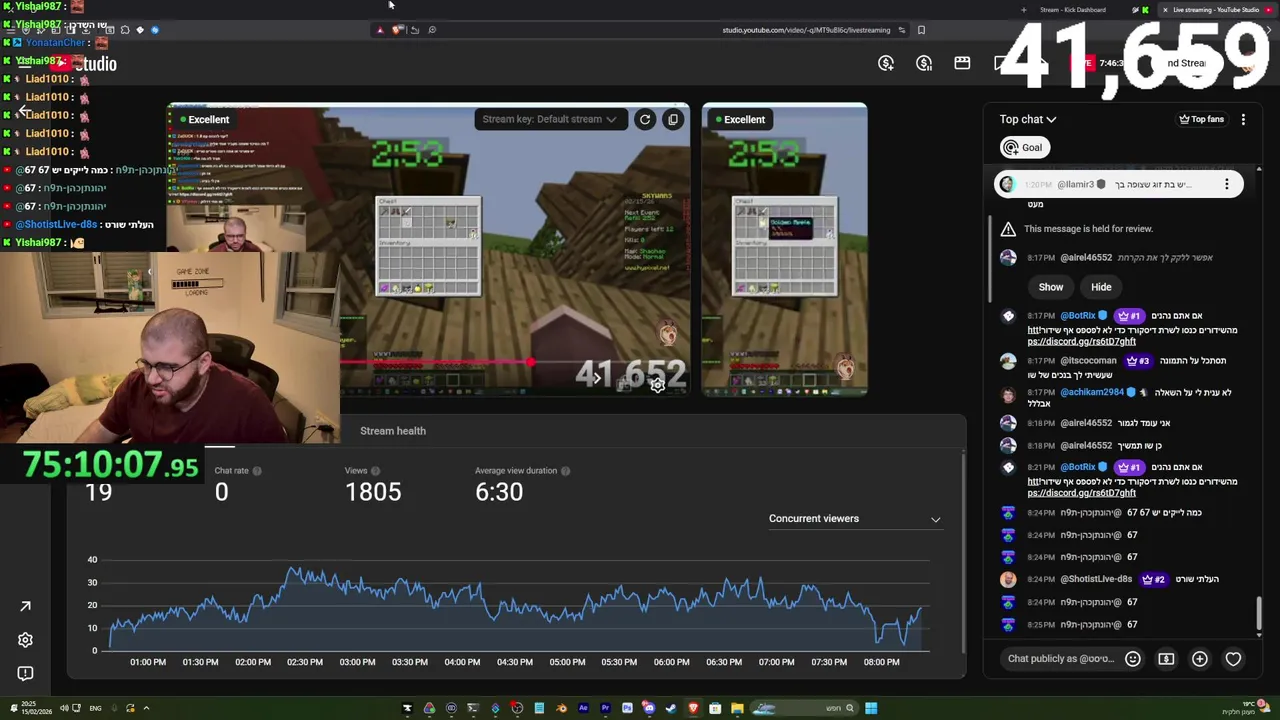Show taskbar hidden icons chevron
This screenshot has height=720, width=1280.
(146, 708)
